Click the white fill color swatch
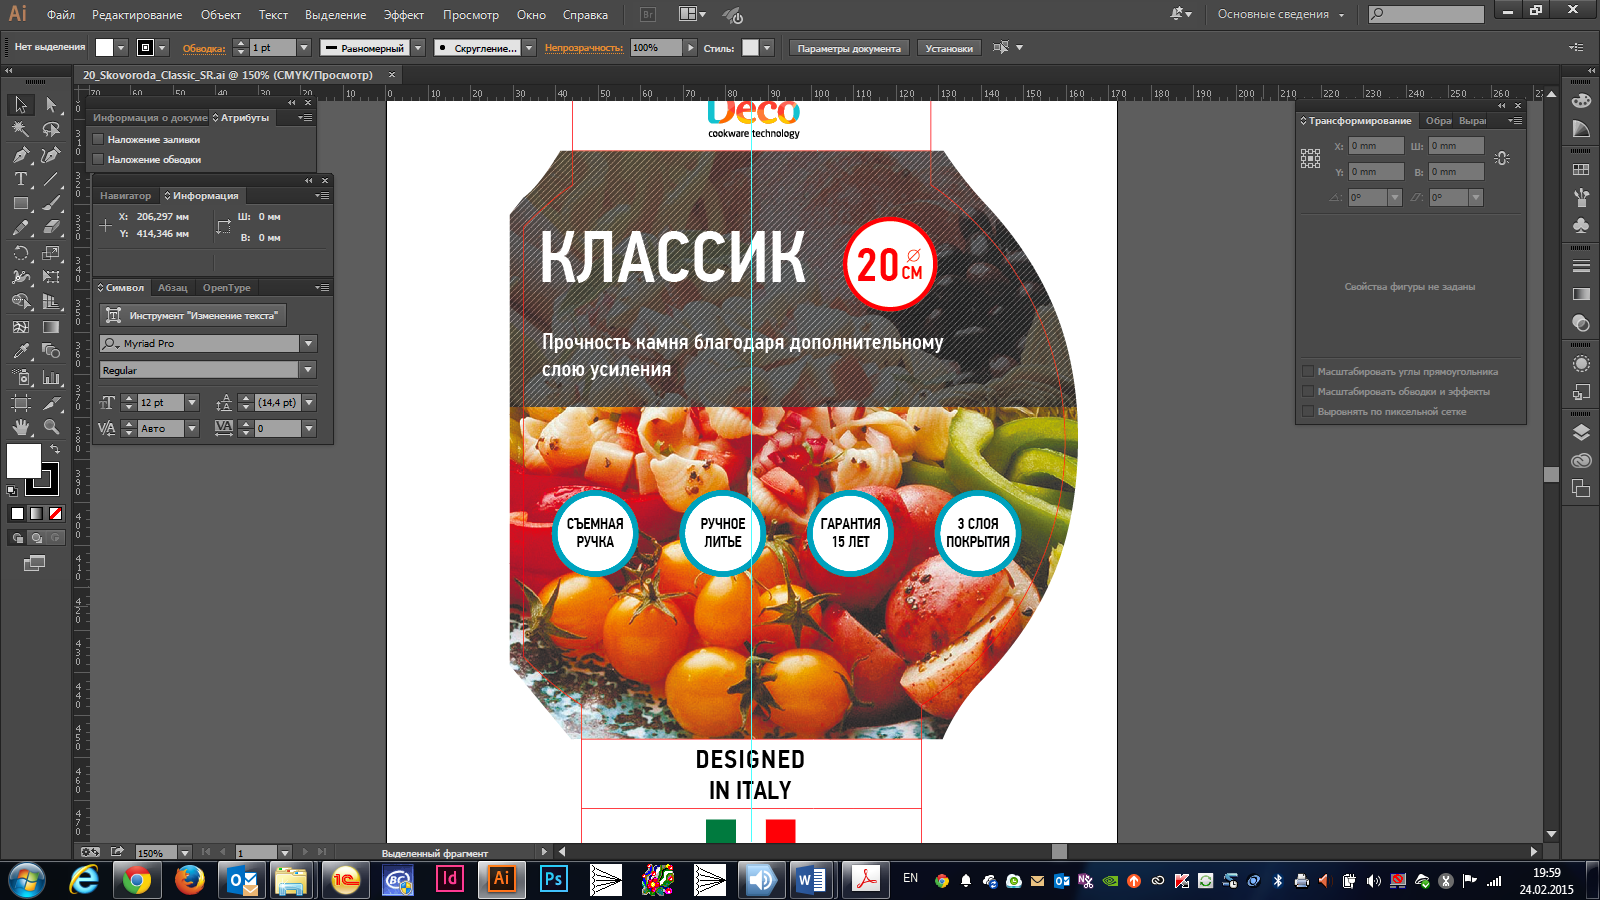Image resolution: width=1600 pixels, height=900 pixels. [x=24, y=461]
